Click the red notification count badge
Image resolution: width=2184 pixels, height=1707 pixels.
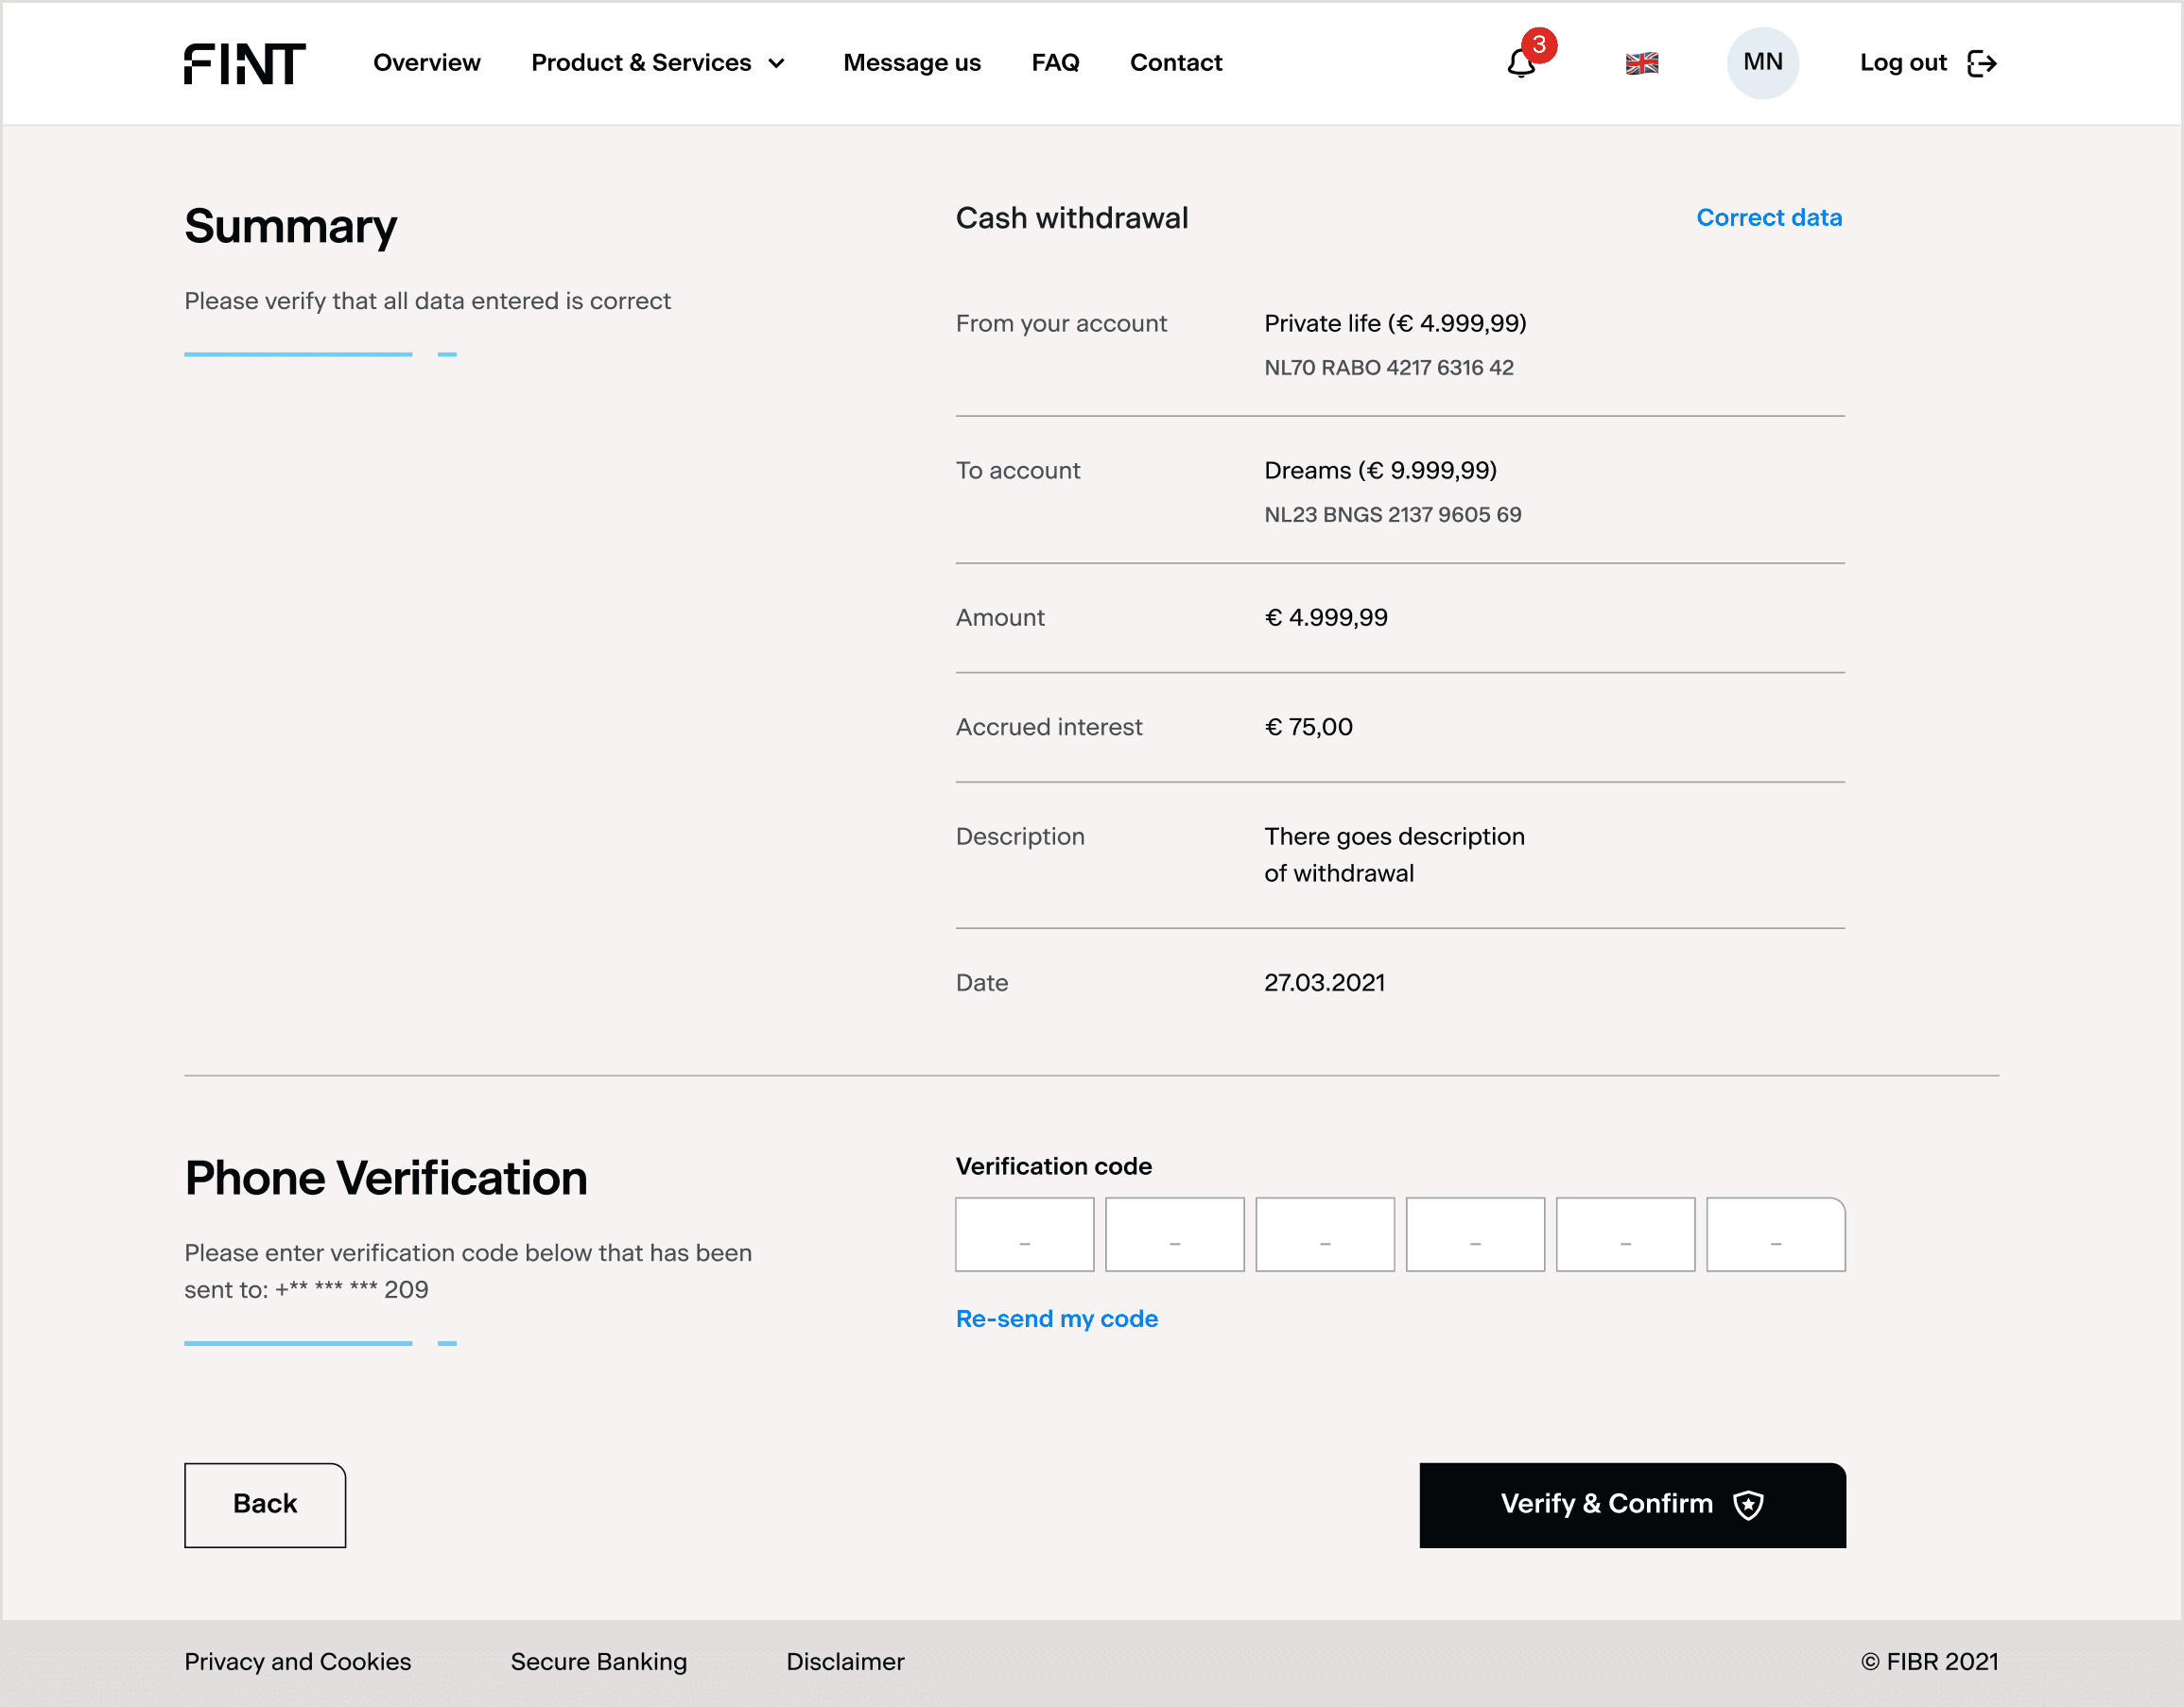point(1539,45)
